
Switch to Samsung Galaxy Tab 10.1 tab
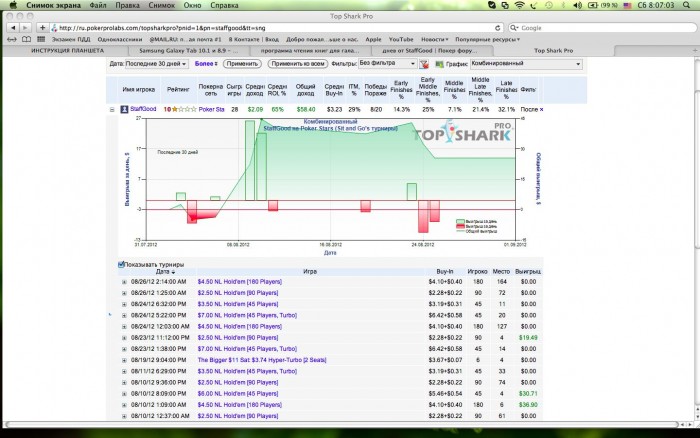click(x=188, y=50)
